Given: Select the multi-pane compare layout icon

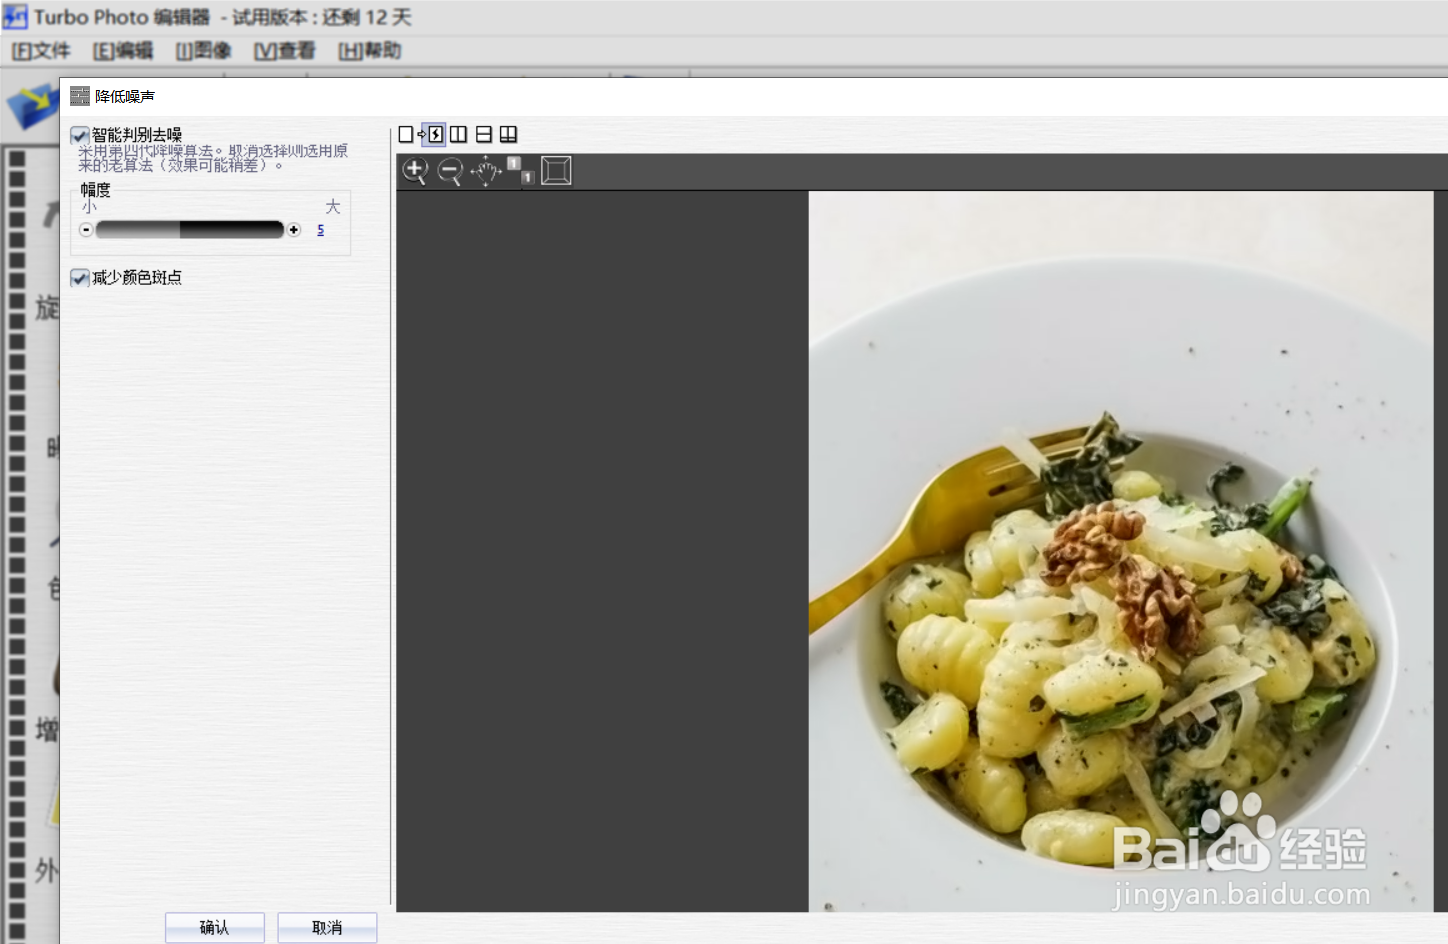Looking at the screenshot, I should coord(509,134).
